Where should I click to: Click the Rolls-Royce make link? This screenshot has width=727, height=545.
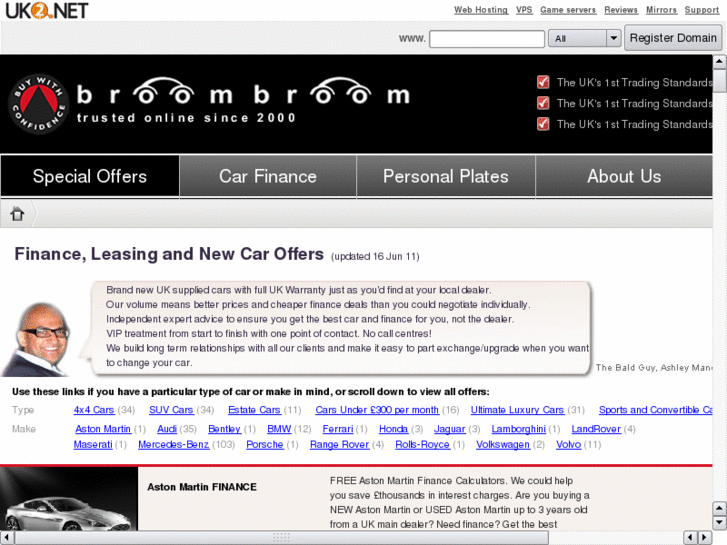[422, 444]
